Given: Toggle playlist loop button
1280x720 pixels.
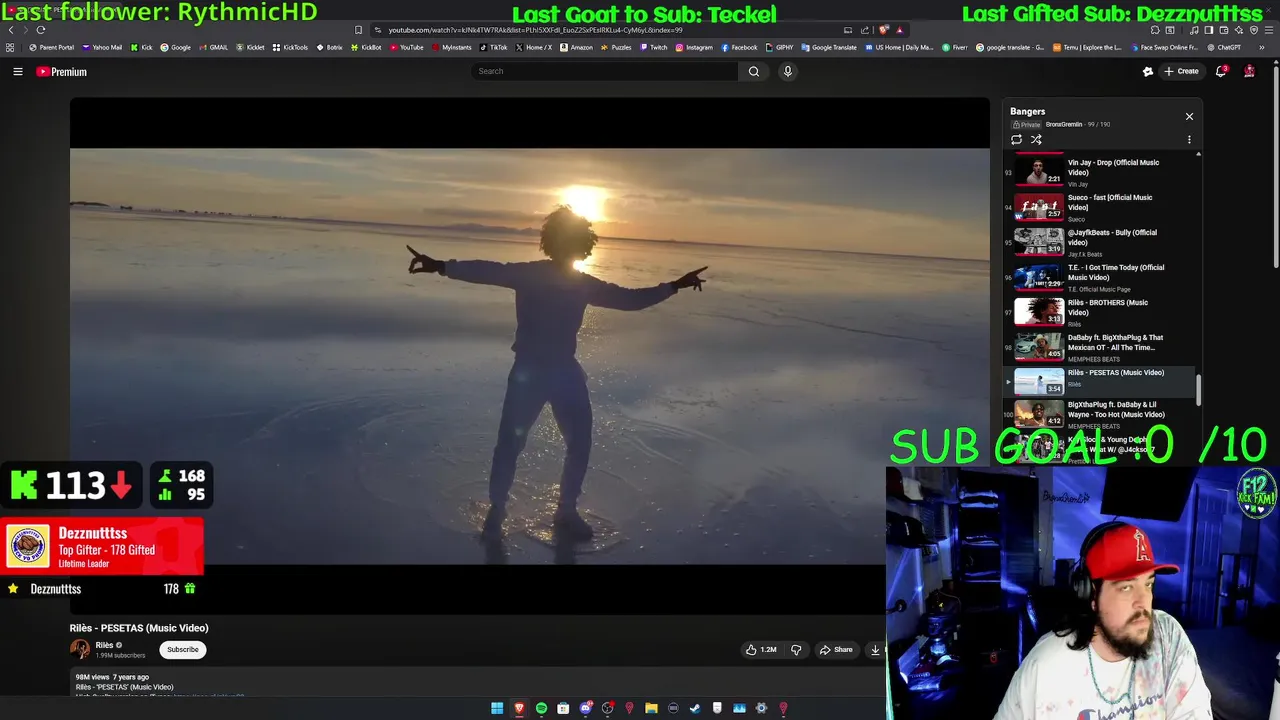Looking at the screenshot, I should (x=1016, y=140).
